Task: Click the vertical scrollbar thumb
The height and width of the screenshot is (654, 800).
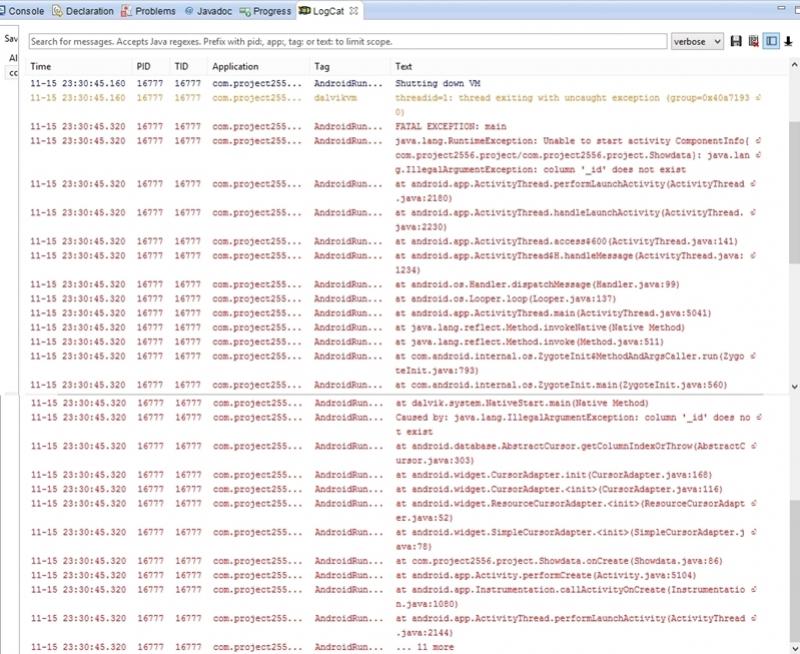Action: point(794,193)
